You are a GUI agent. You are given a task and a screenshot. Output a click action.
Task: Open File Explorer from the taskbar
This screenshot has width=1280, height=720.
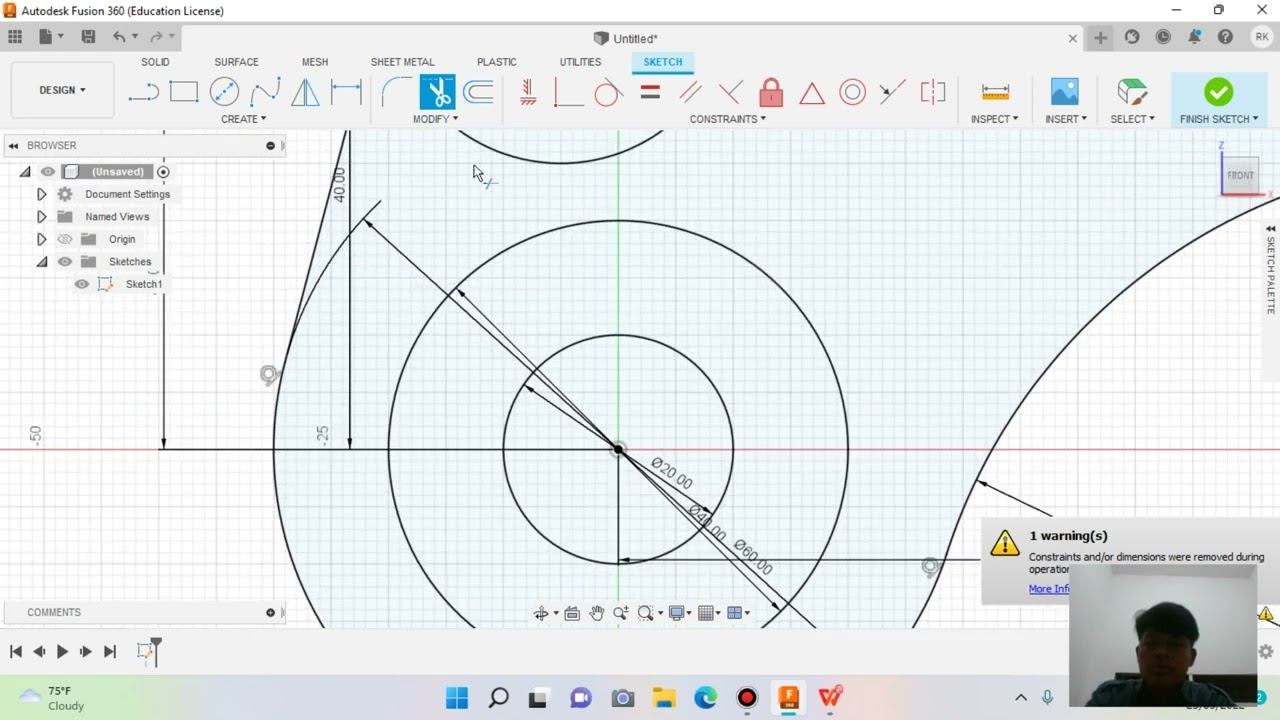[x=664, y=698]
